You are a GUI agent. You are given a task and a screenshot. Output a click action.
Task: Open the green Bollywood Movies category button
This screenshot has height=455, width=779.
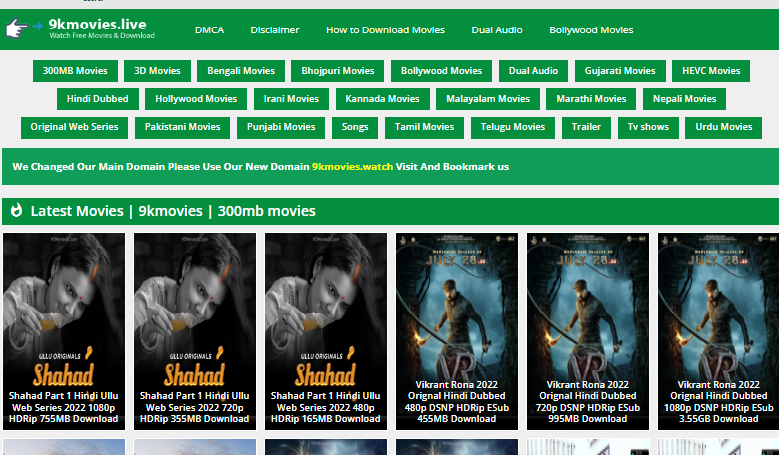coord(441,71)
